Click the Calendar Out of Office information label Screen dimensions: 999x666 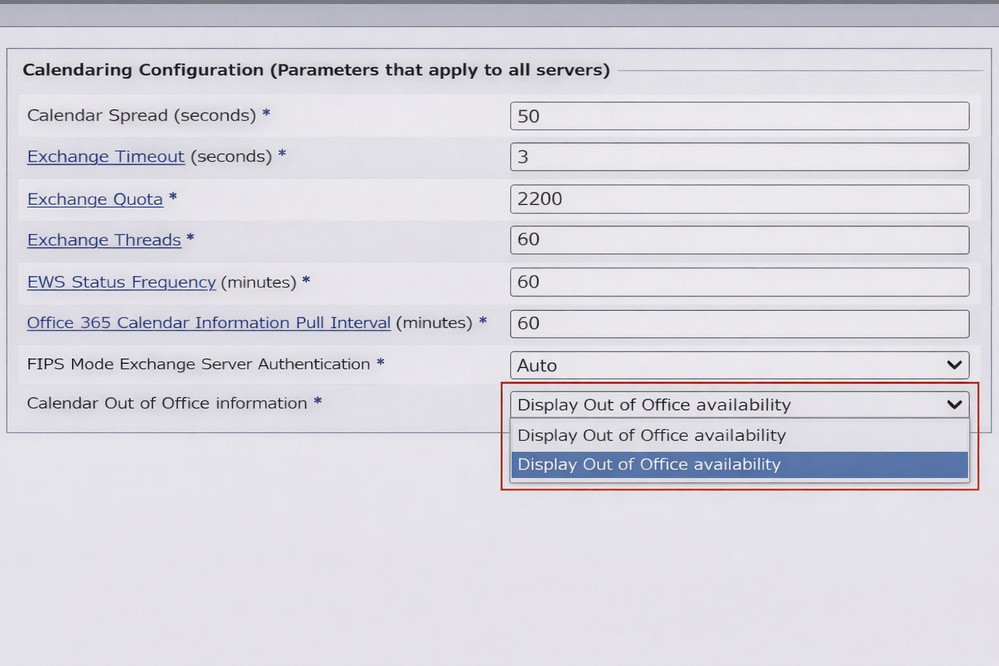point(167,403)
